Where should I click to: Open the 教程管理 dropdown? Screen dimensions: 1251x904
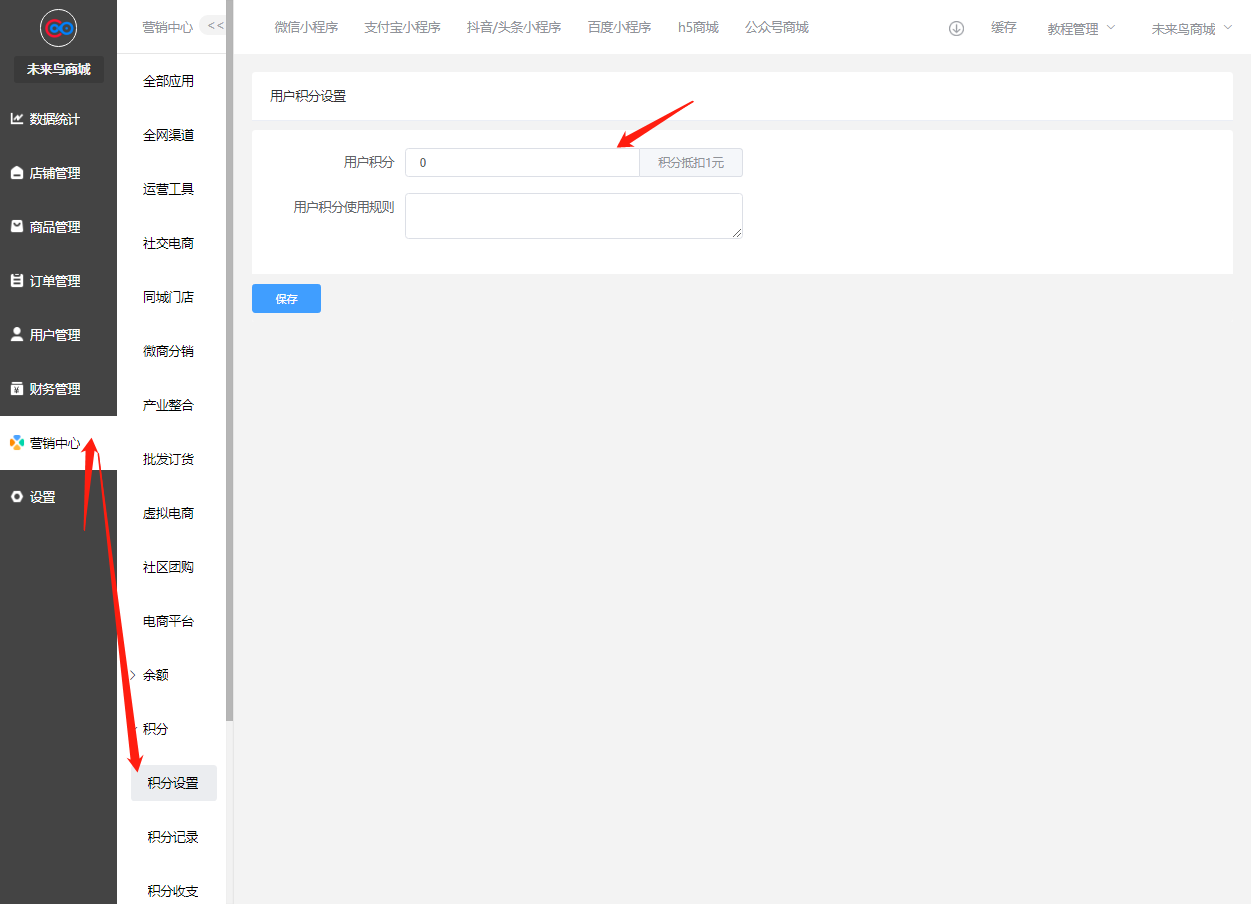1080,29
